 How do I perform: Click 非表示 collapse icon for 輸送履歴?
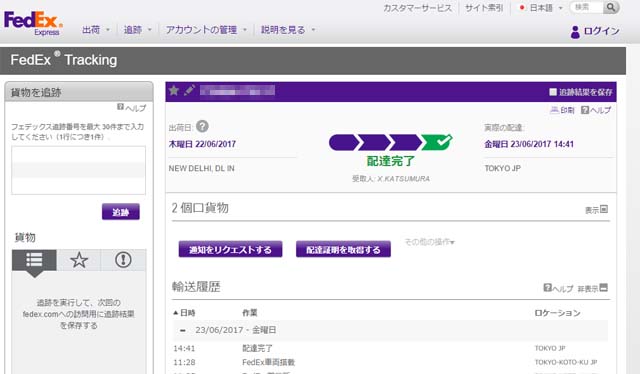(x=604, y=288)
